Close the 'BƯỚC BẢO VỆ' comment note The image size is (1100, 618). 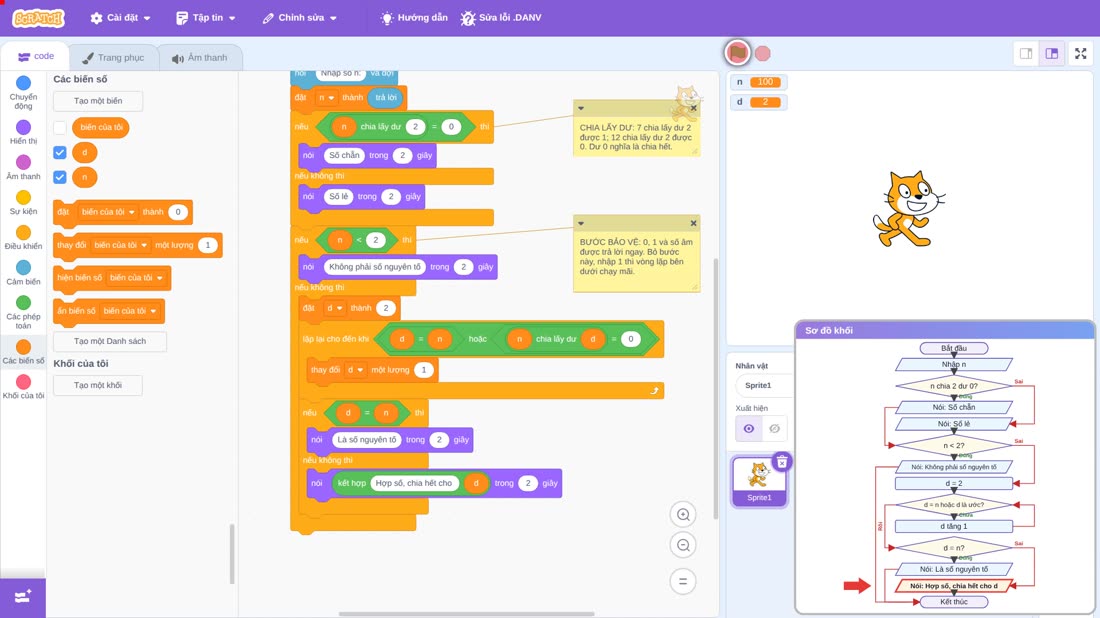tap(693, 223)
